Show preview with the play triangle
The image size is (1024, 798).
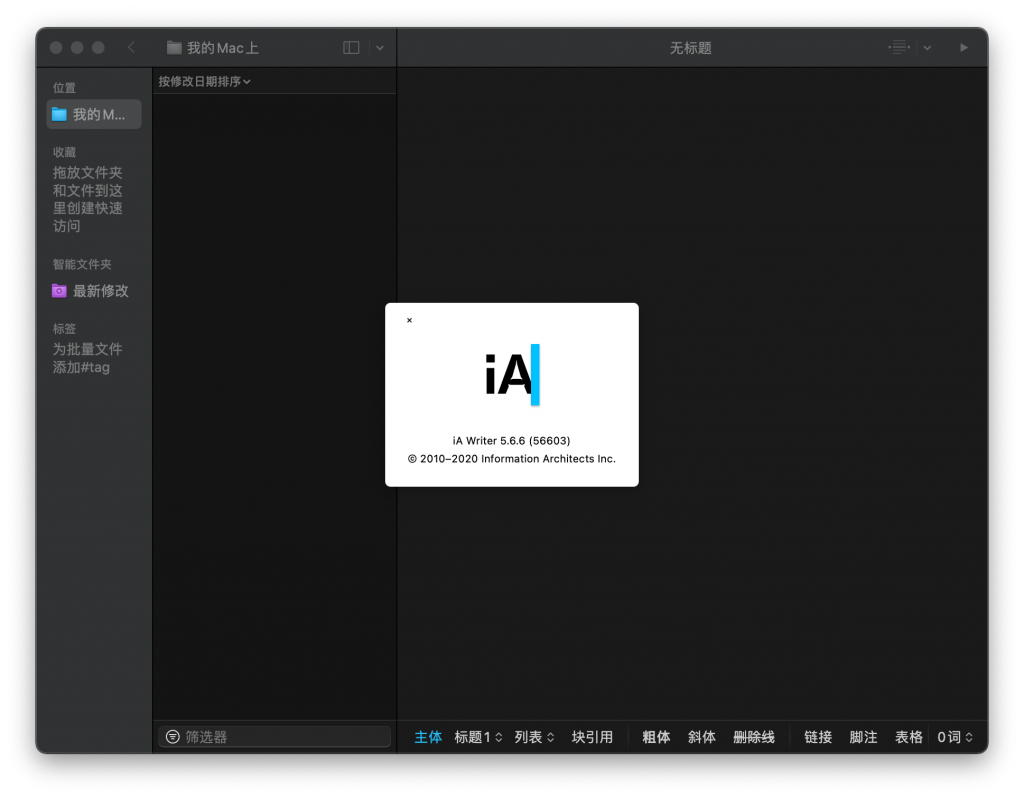point(964,47)
